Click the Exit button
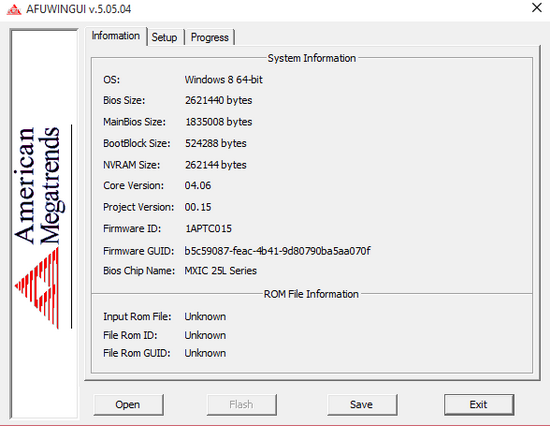This screenshot has width=550, height=426. pos(479,405)
